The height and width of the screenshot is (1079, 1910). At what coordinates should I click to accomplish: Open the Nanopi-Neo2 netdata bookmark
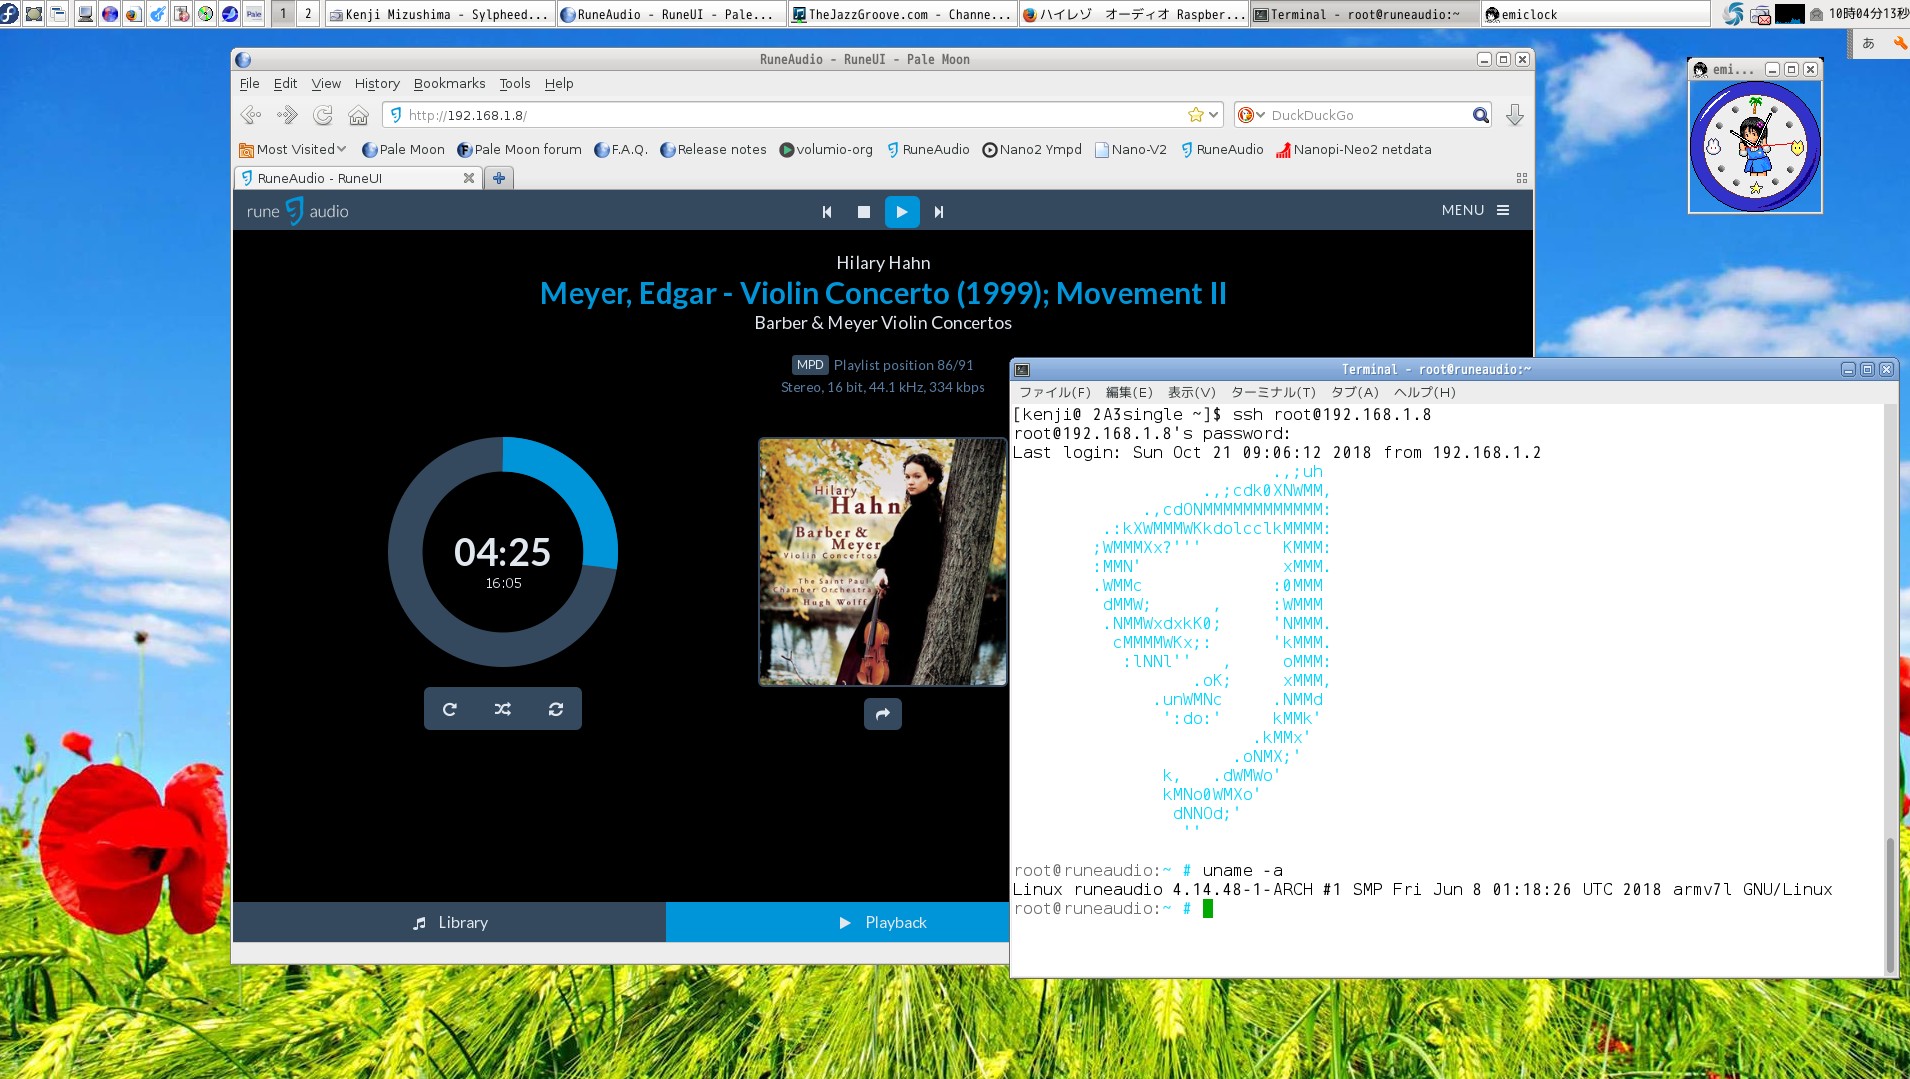[1353, 150]
